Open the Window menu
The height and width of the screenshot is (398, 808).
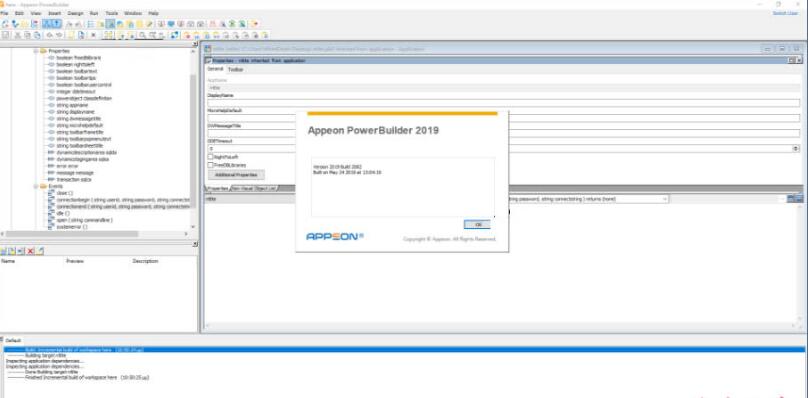[133, 13]
